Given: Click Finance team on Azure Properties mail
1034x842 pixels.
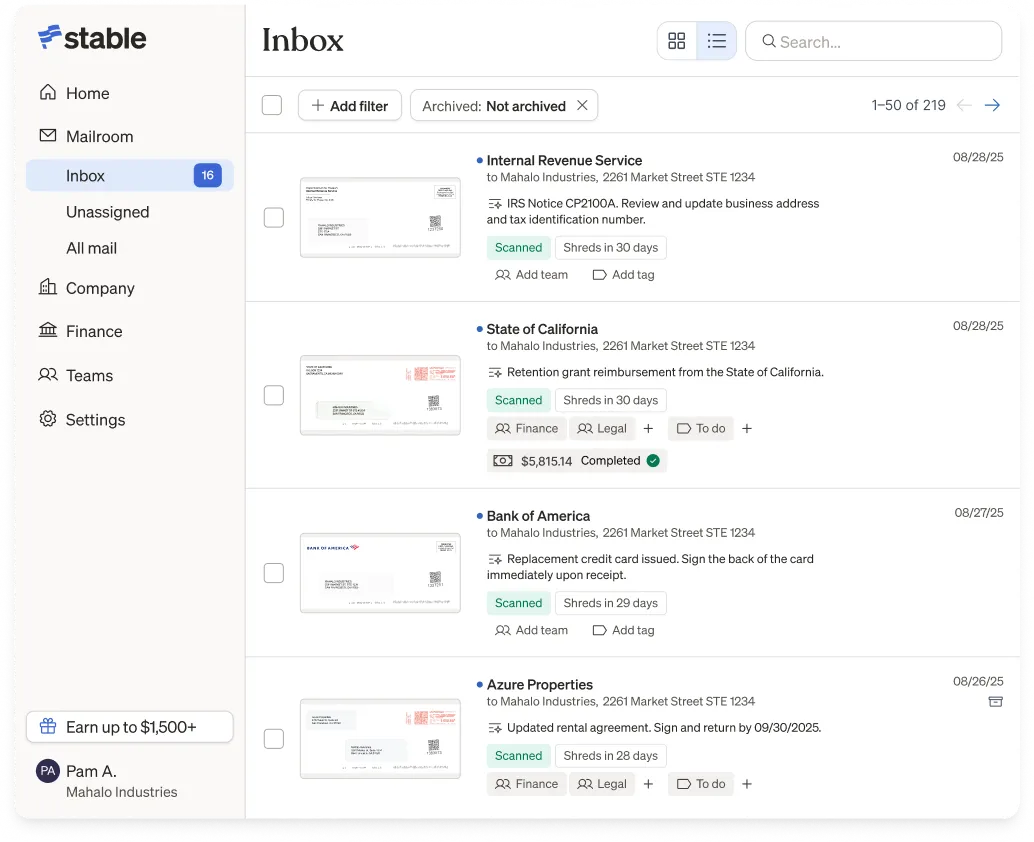Looking at the screenshot, I should click(526, 784).
